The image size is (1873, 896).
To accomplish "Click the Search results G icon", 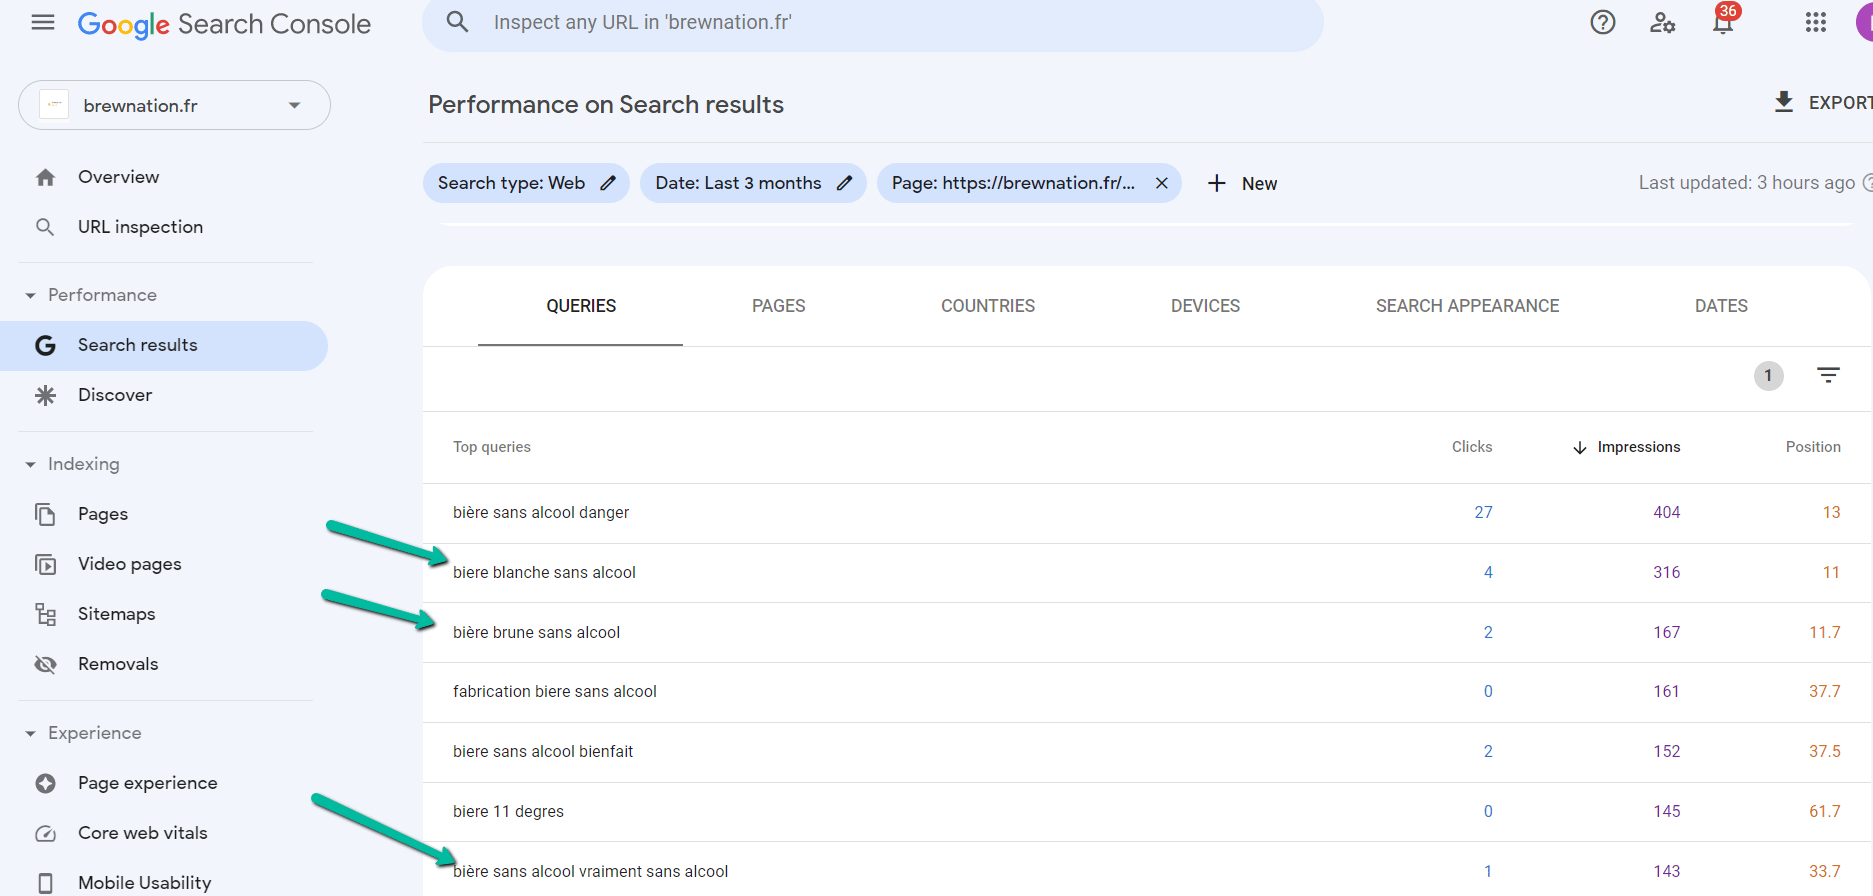I will click(x=45, y=345).
